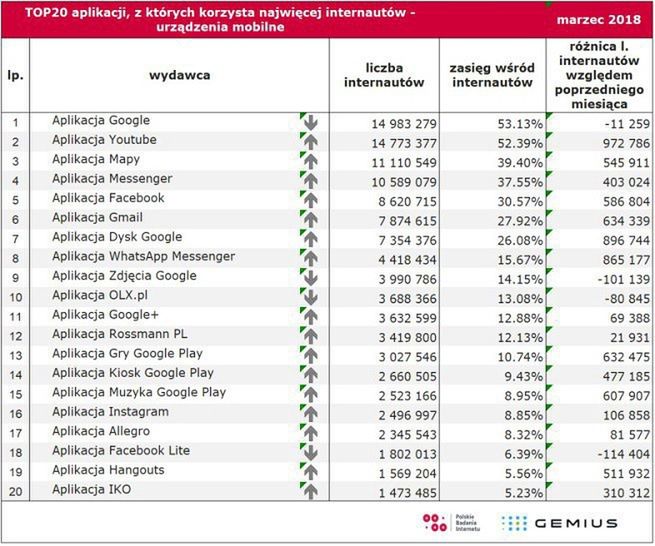Click the trend arrow beside Aplikacja Kiosk Google Play
The image size is (655, 546).
pyautogui.click(x=310, y=375)
